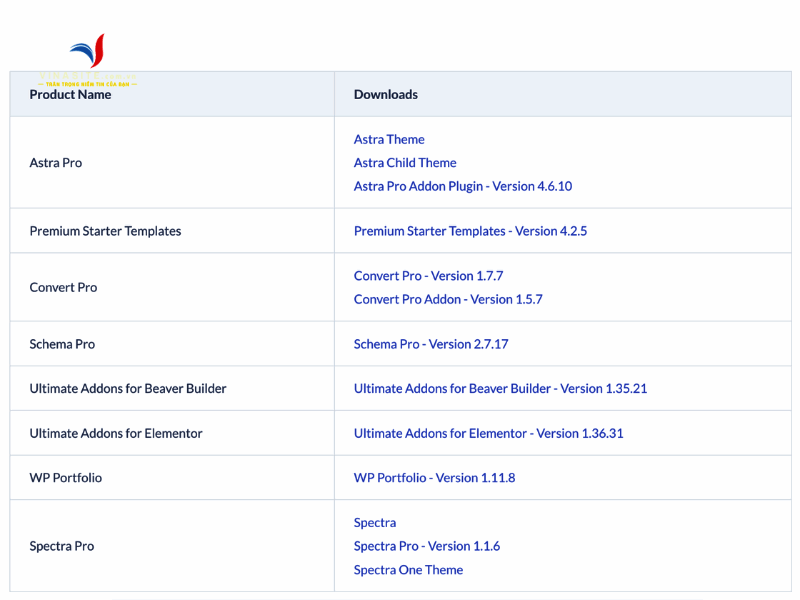Get the Spectra One Theme download
Viewport: 800px width, 600px height.
tap(408, 570)
